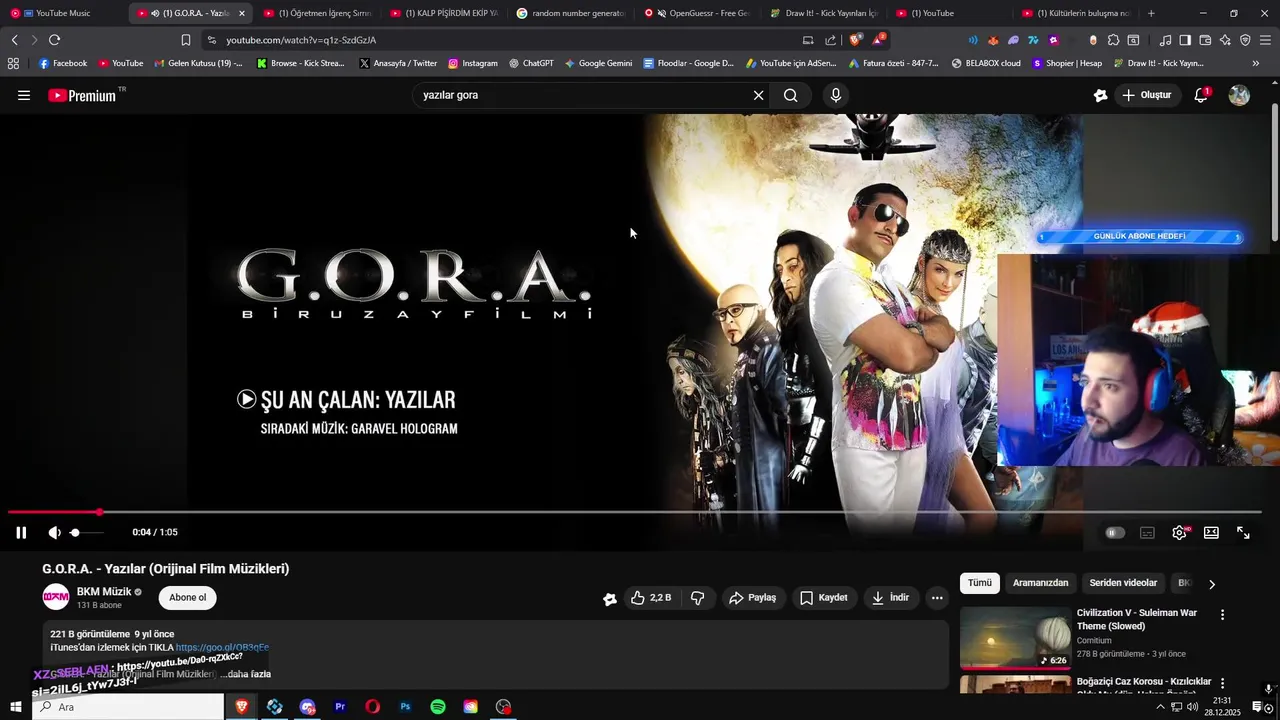Start voice search with the microphone
The image size is (1280, 720).
(x=836, y=95)
